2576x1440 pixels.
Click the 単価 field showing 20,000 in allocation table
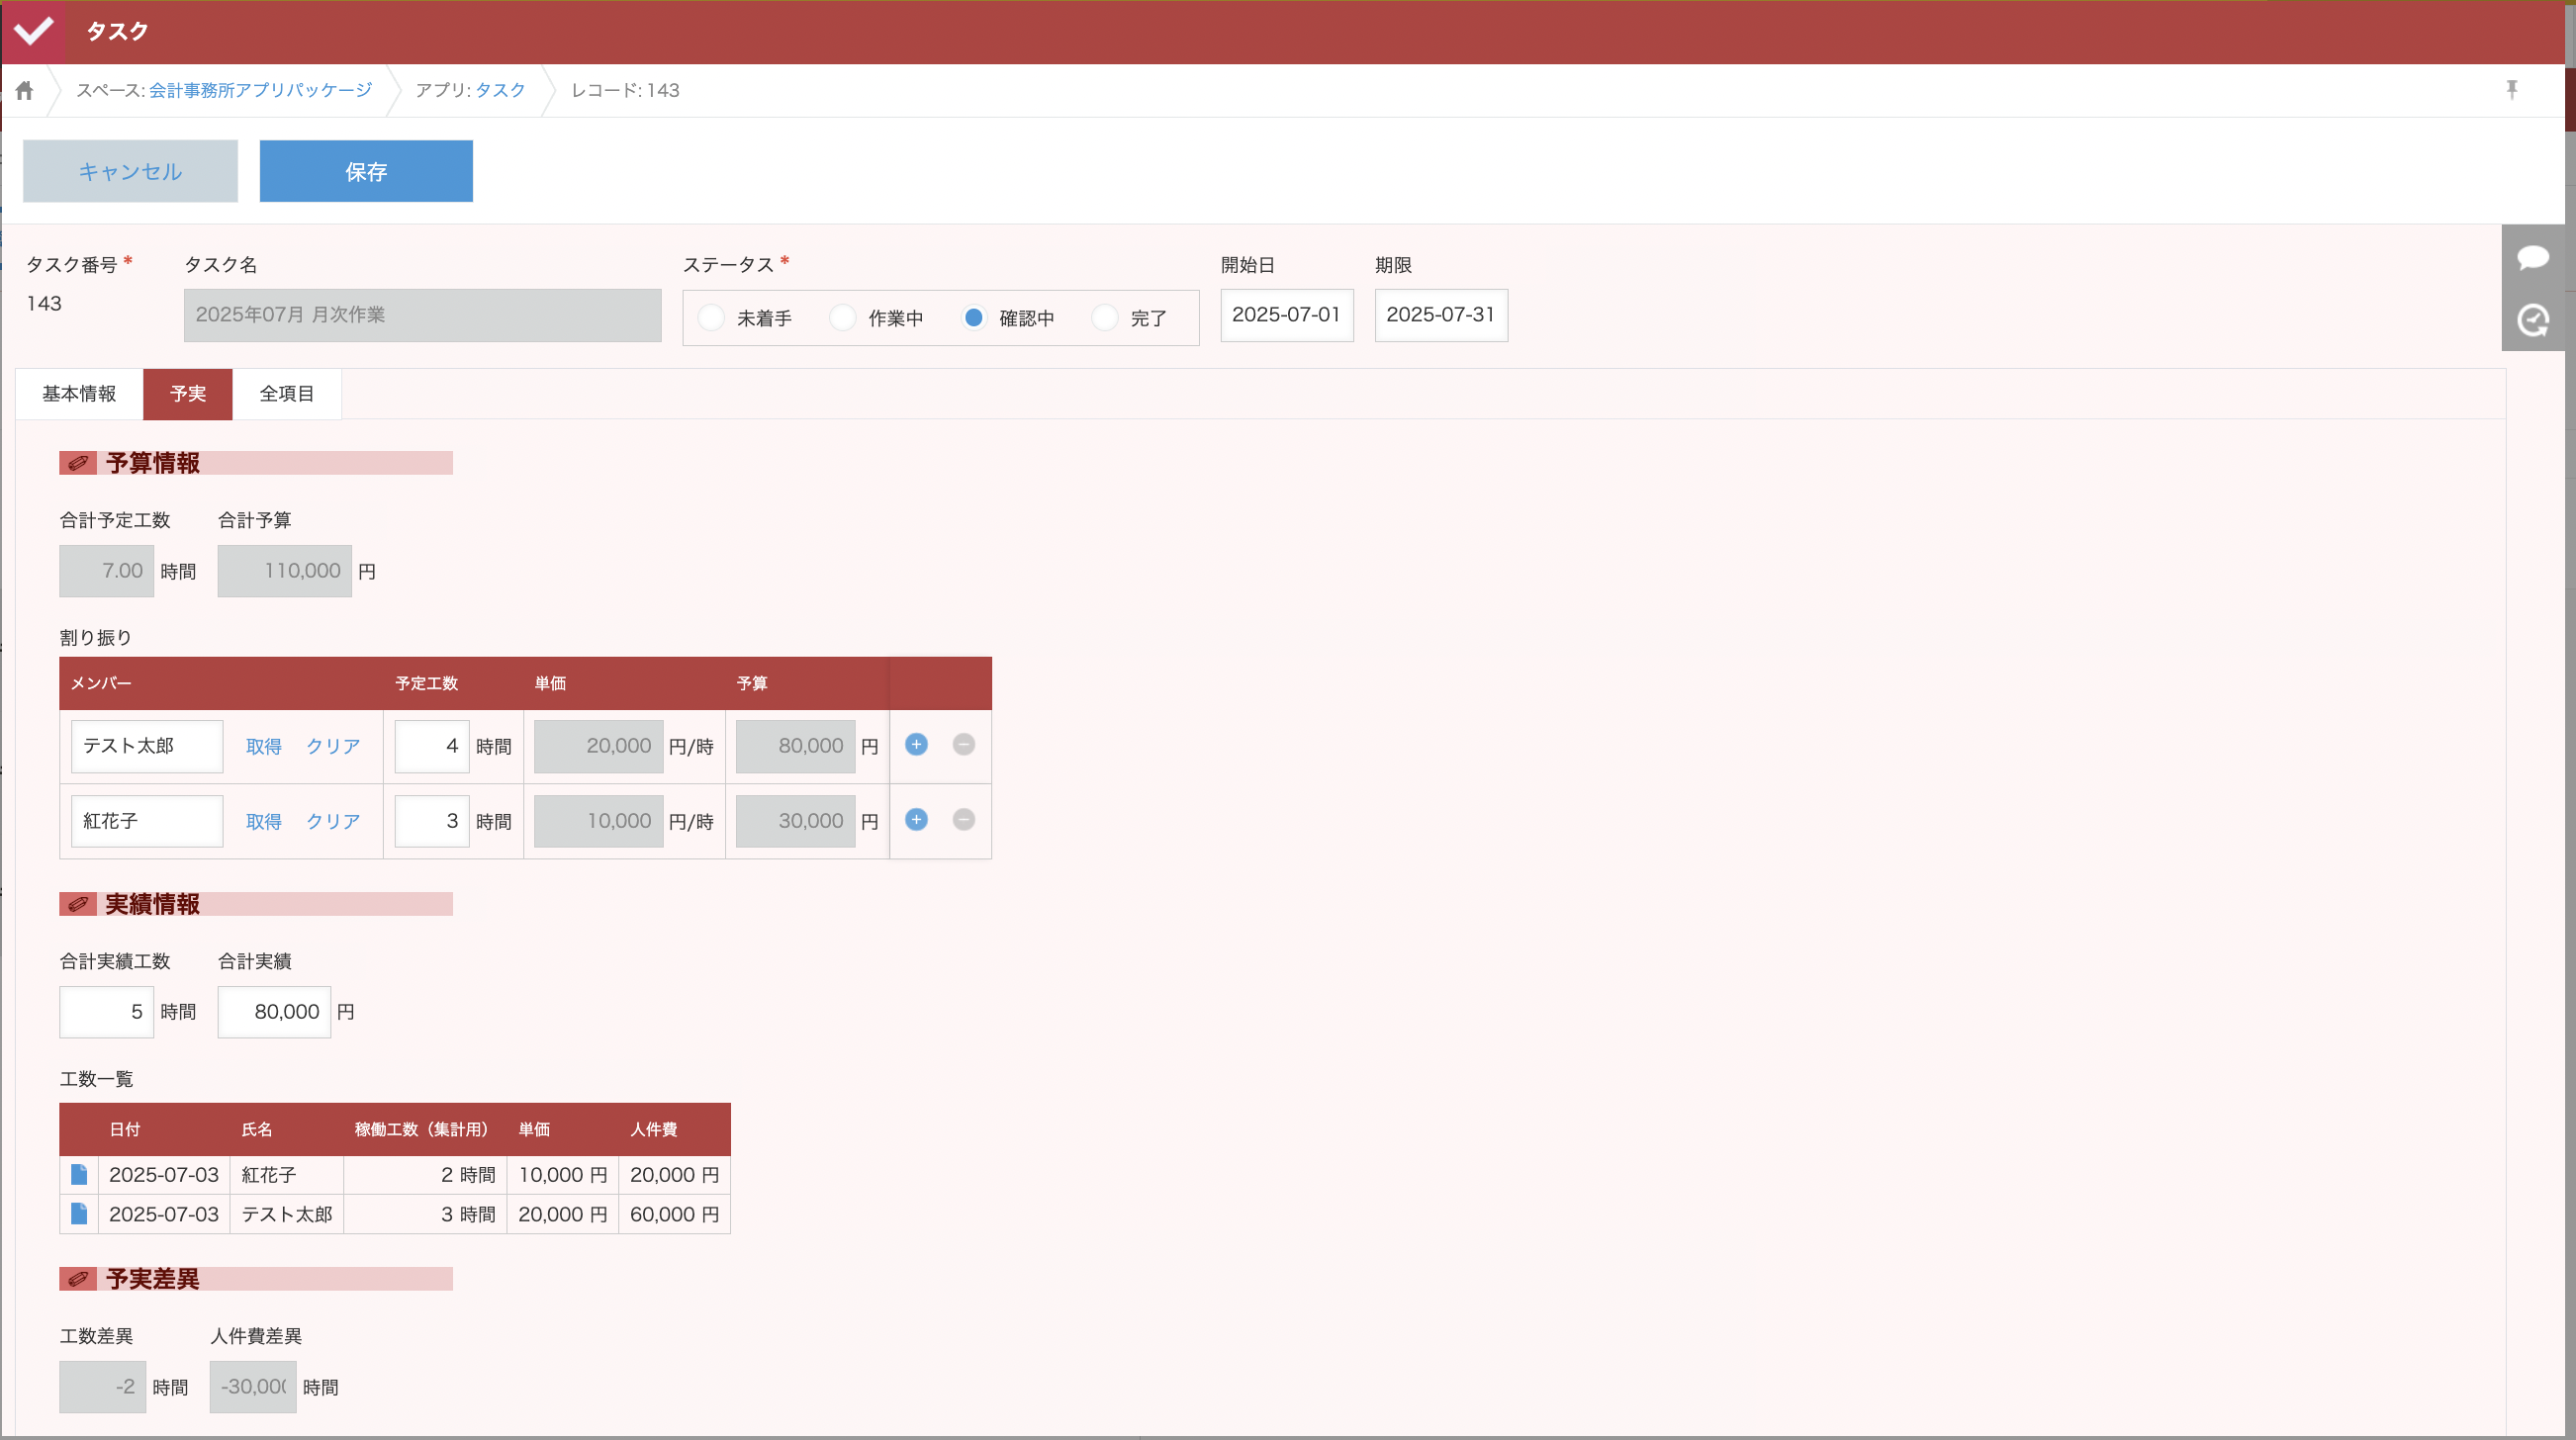(599, 746)
